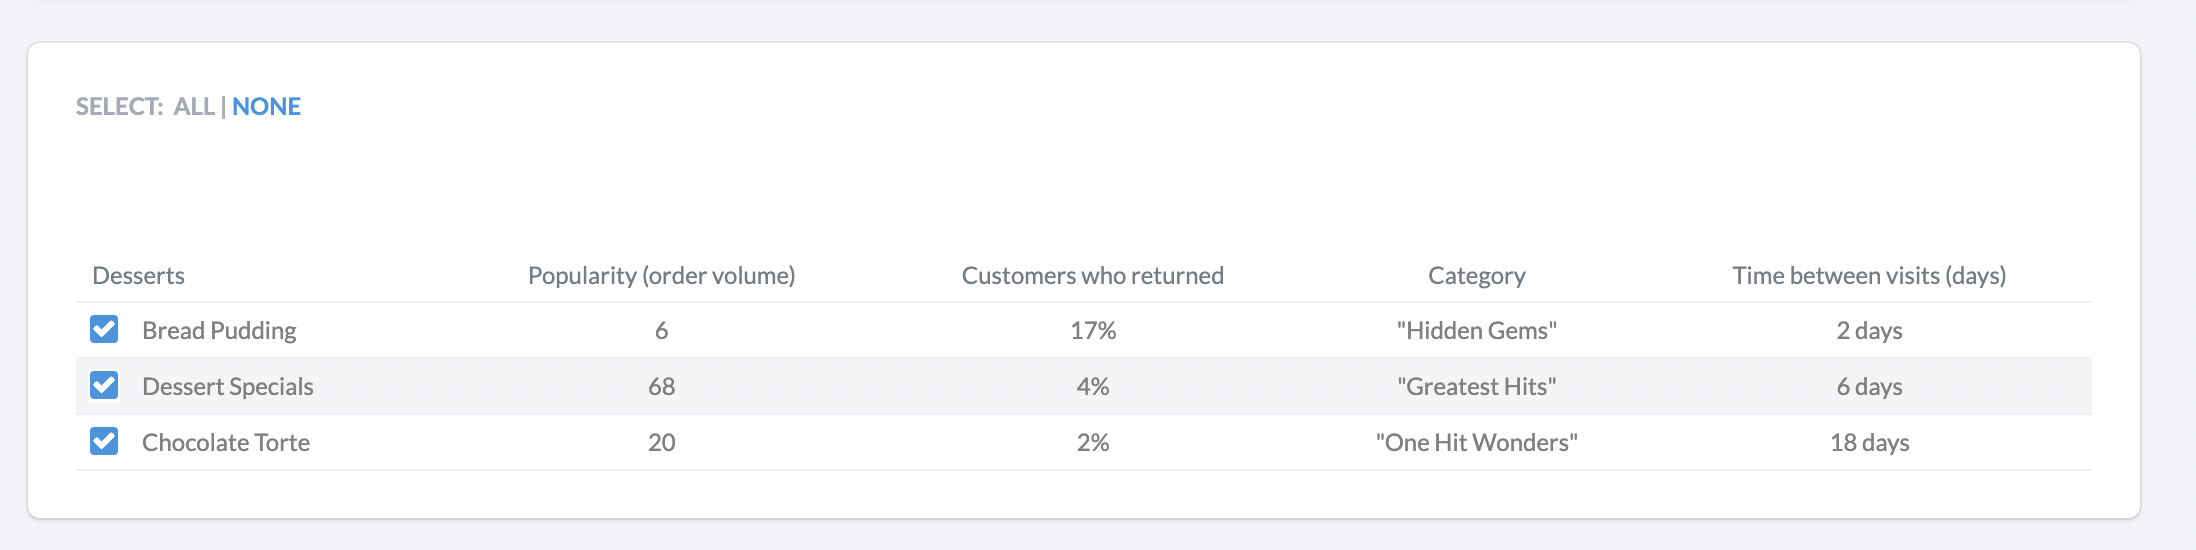The height and width of the screenshot is (550, 2196).
Task: Select the Dessert Specials row label
Action: pyautogui.click(x=228, y=386)
